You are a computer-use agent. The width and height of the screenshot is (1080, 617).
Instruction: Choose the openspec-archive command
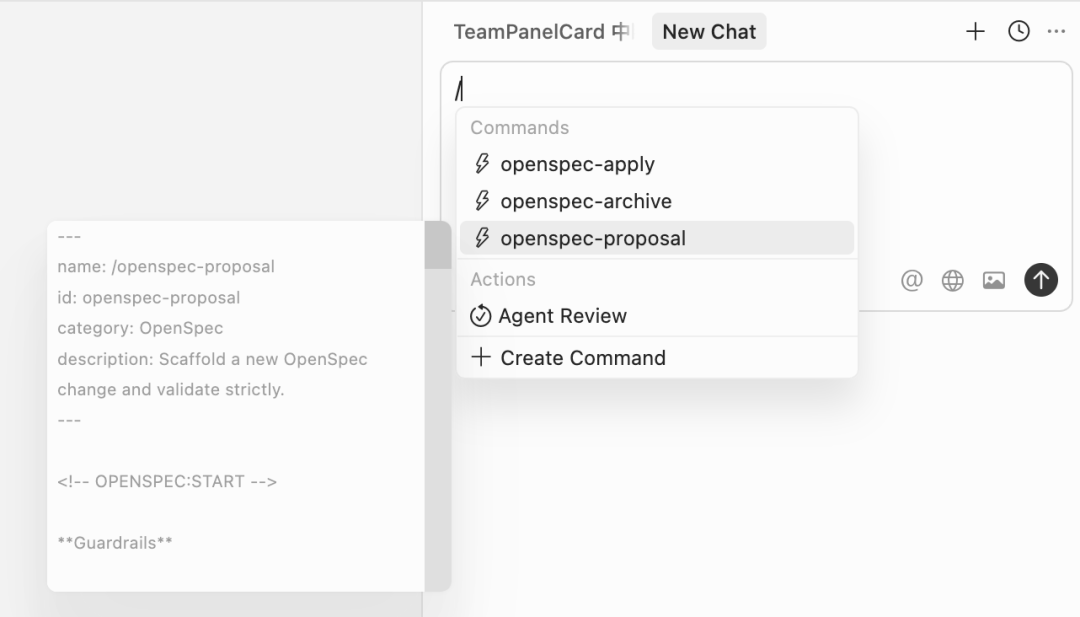[586, 201]
